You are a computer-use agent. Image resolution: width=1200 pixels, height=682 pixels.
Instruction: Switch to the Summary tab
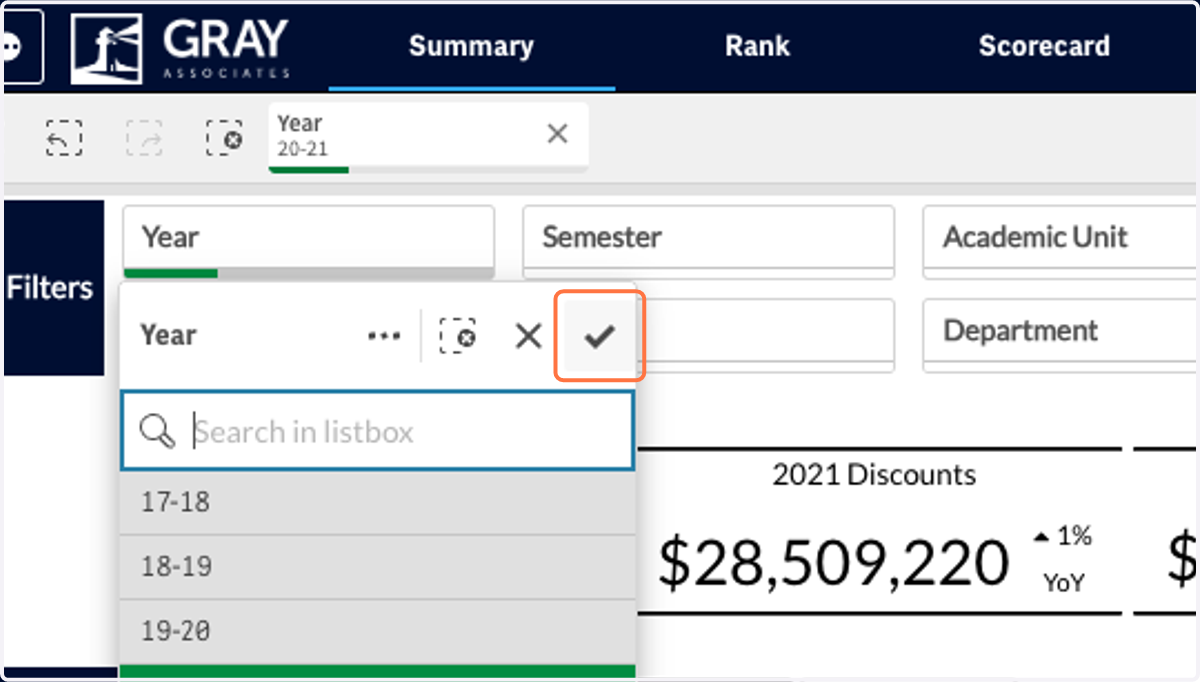coord(471,46)
